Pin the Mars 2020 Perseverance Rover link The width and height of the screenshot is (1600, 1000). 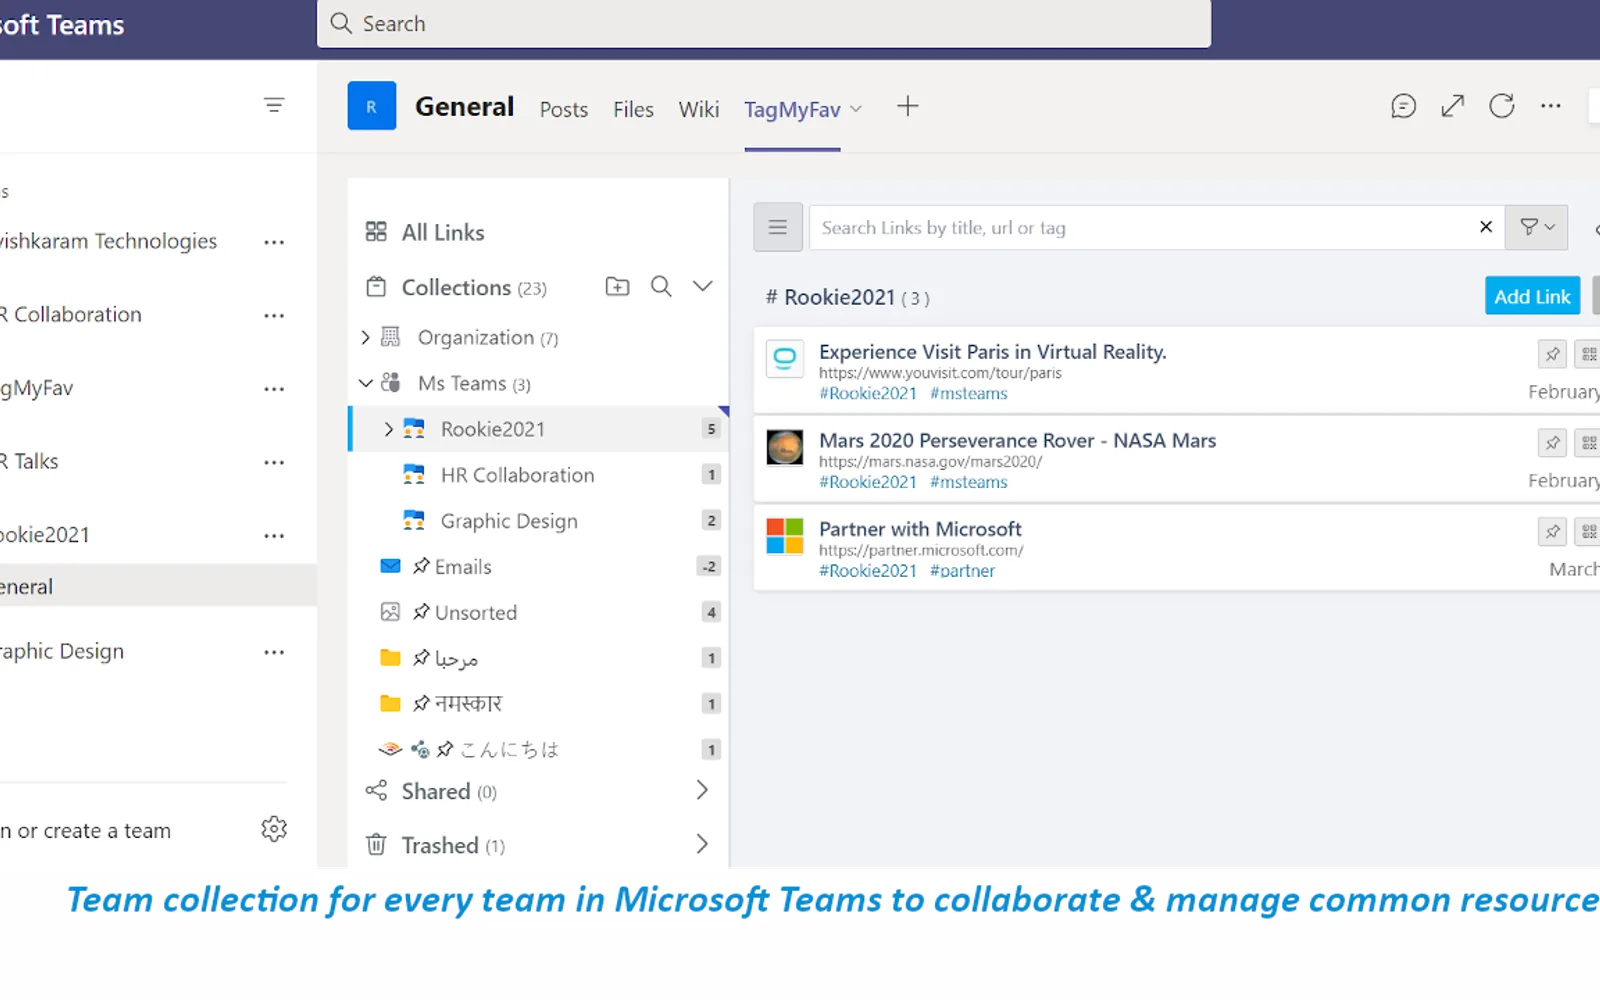pos(1552,443)
